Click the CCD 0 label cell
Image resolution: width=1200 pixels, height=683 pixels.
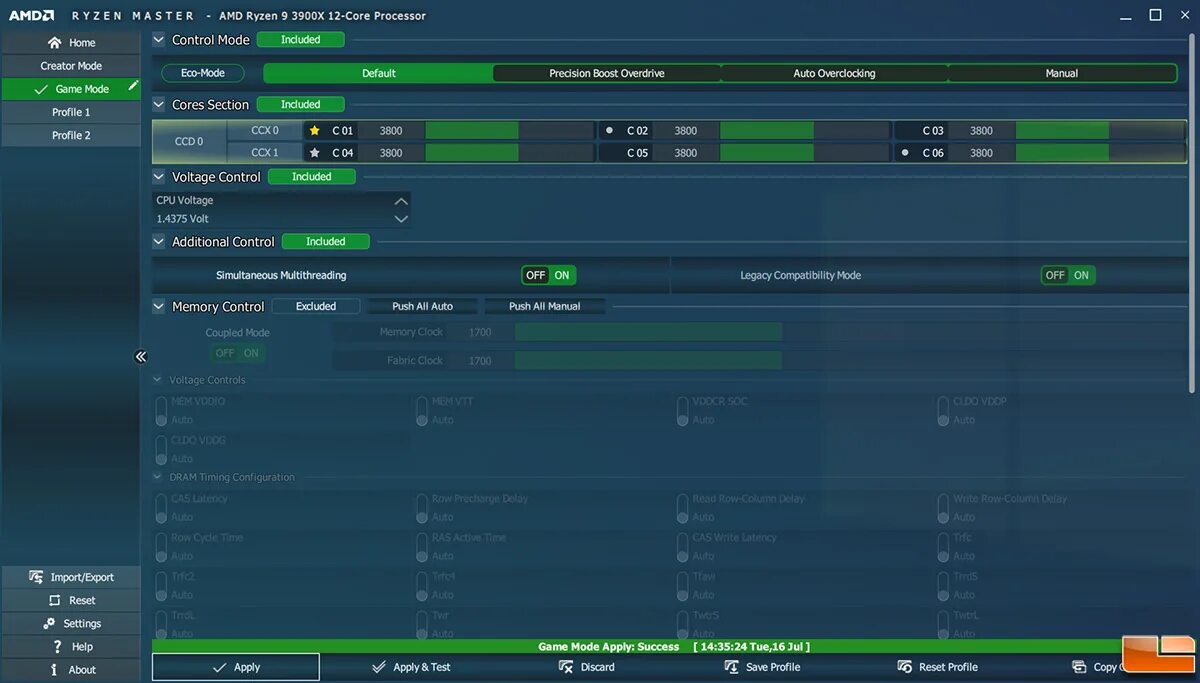click(x=189, y=141)
